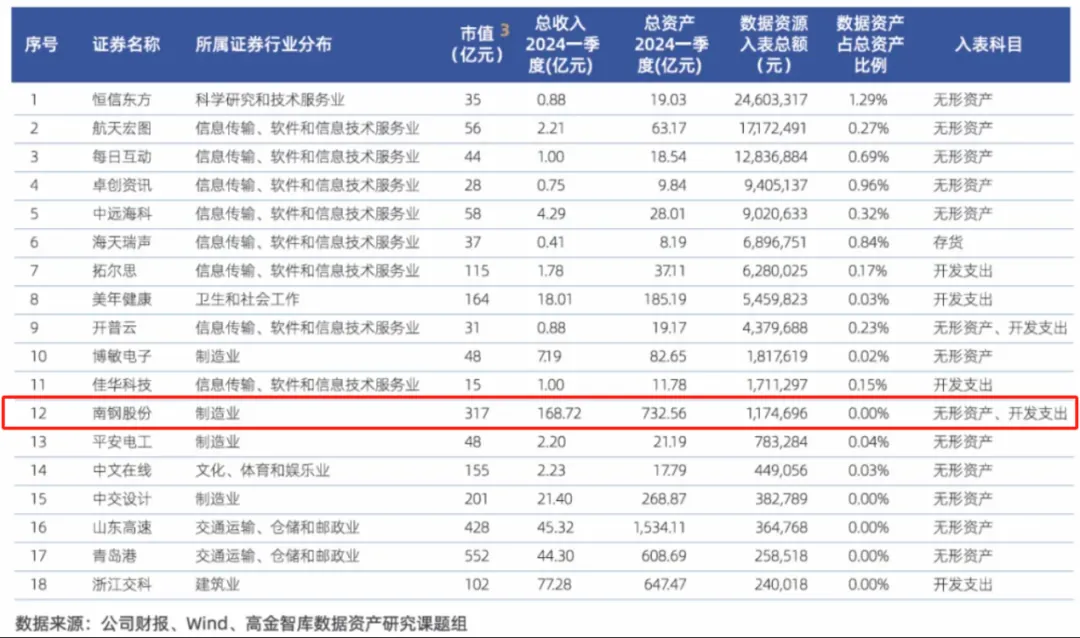Select the company name 拓尔思
The image size is (1080, 638).
[x=114, y=271]
